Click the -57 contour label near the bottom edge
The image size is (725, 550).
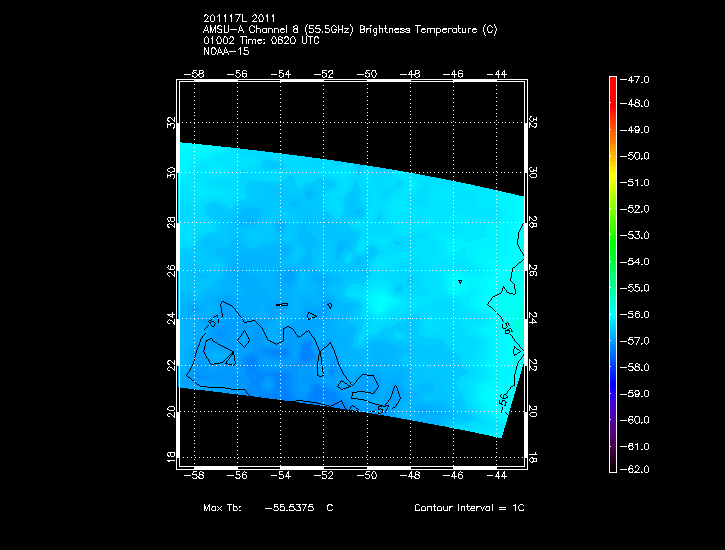coord(382,408)
